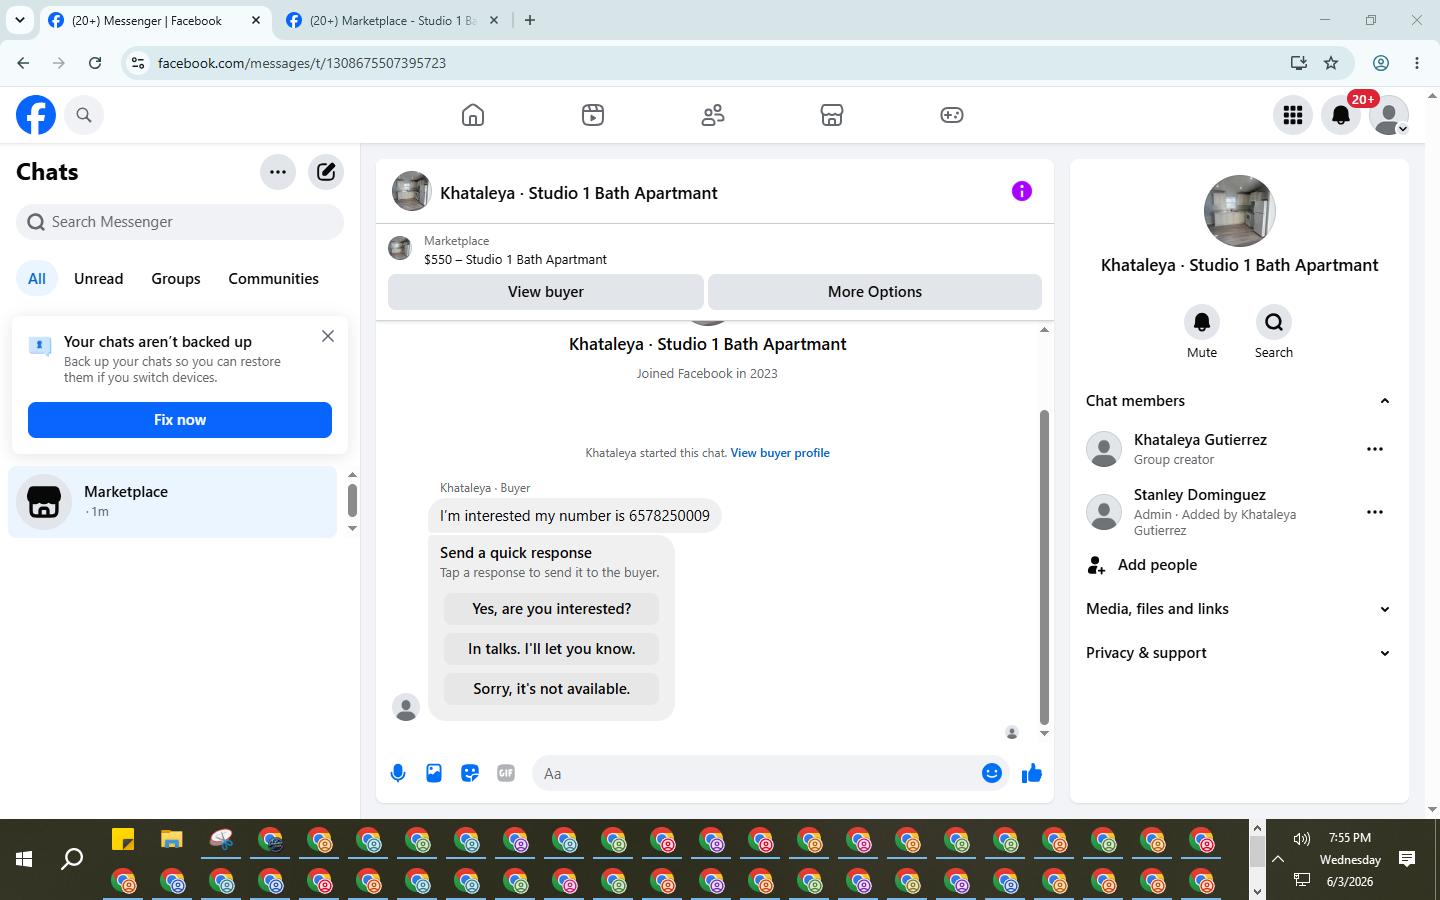This screenshot has height=900, width=1440.
Task: Bookmark this page with star icon
Action: [x=1331, y=63]
